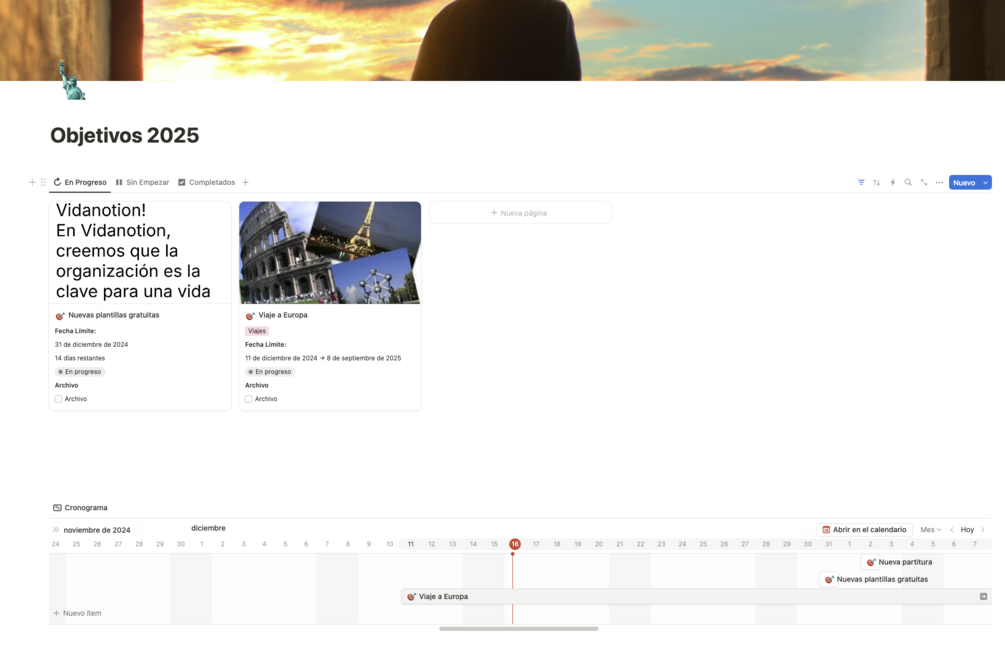Image resolution: width=1005 pixels, height=645 pixels.
Task: Click target icon on Nuevas plantillas gratuitas card
Action: pos(60,315)
